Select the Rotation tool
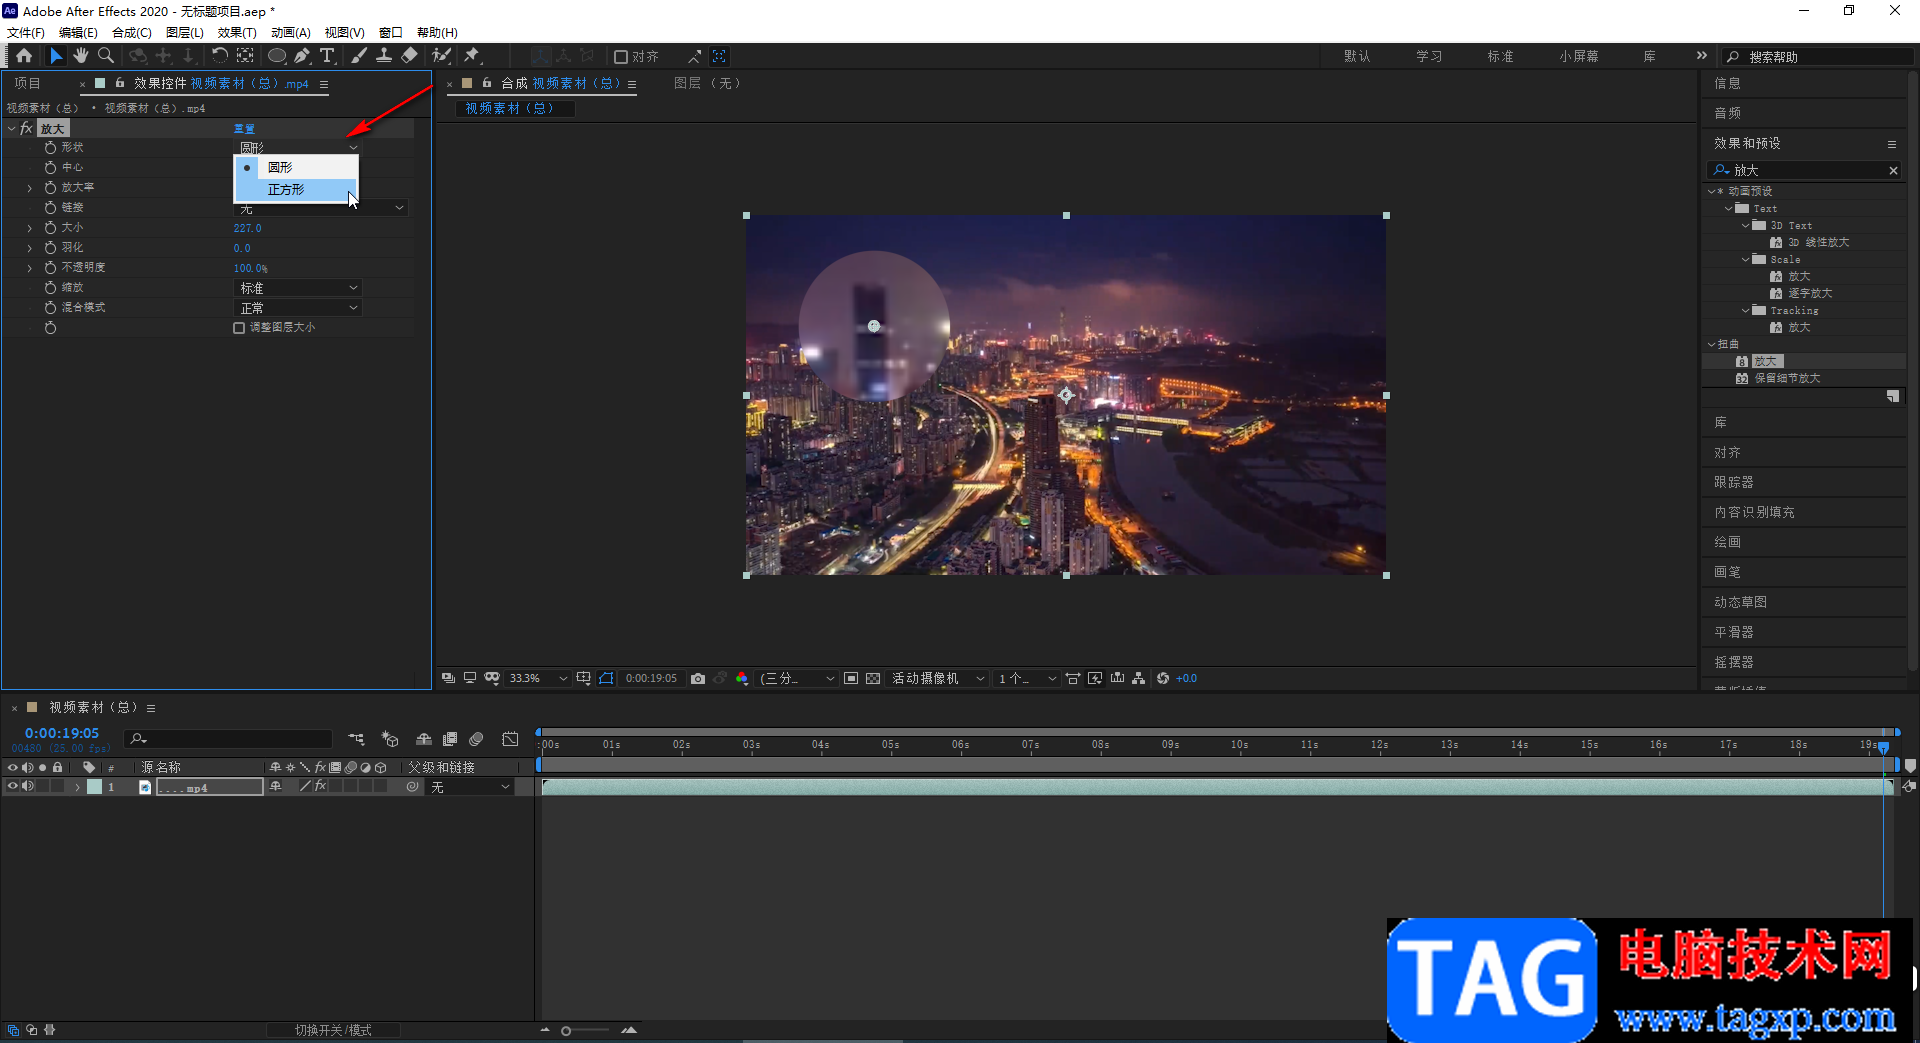1920x1043 pixels. click(219, 56)
